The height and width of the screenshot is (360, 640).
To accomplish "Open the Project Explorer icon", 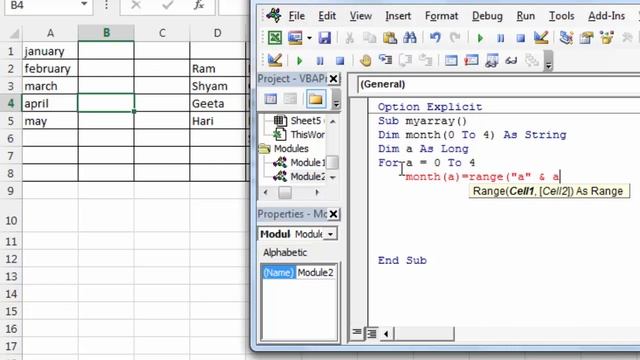I will (x=566, y=38).
